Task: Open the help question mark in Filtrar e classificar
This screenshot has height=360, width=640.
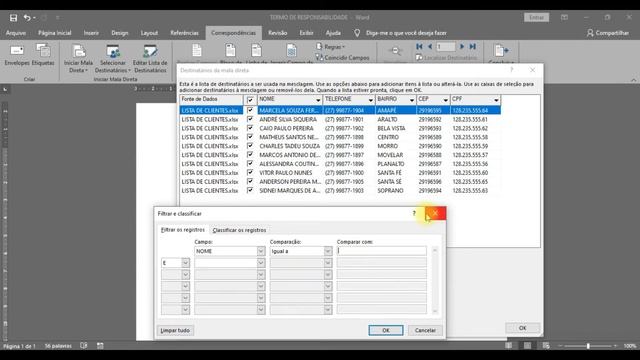Action: pos(414,213)
